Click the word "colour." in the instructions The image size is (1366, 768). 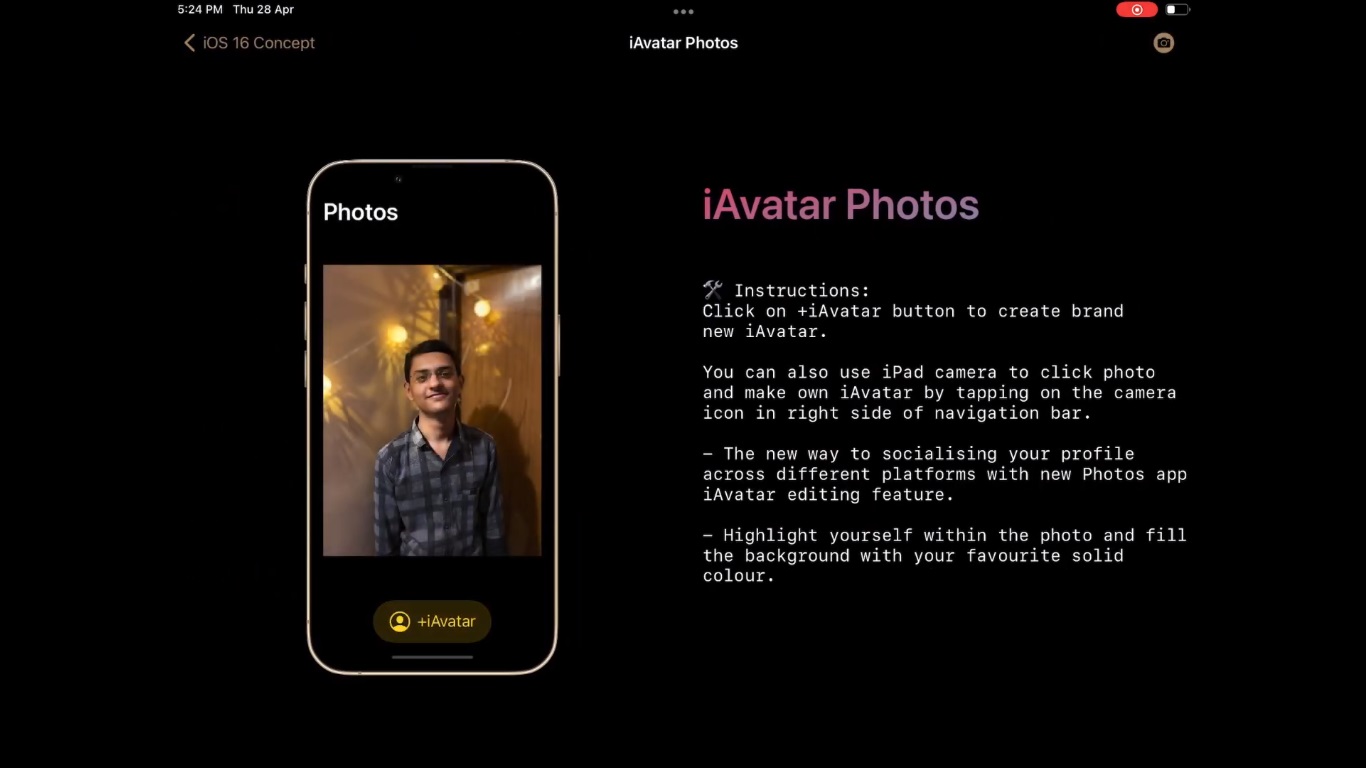pyautogui.click(x=739, y=576)
